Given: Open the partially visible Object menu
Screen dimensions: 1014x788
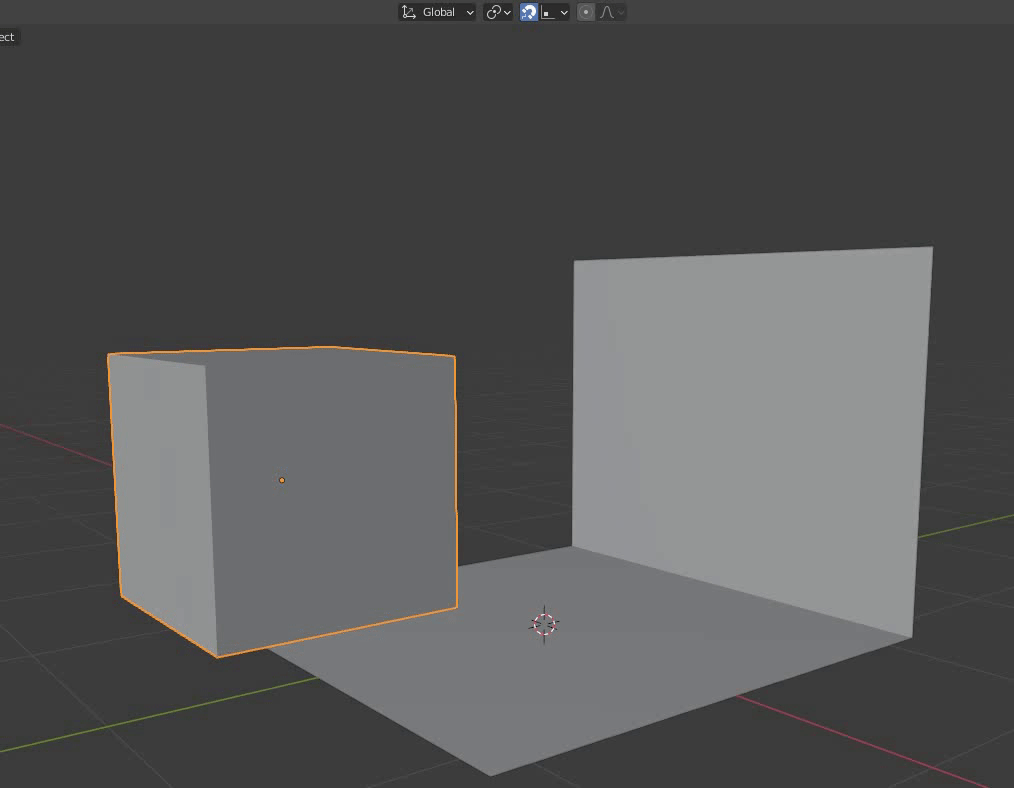Looking at the screenshot, I should (x=8, y=37).
